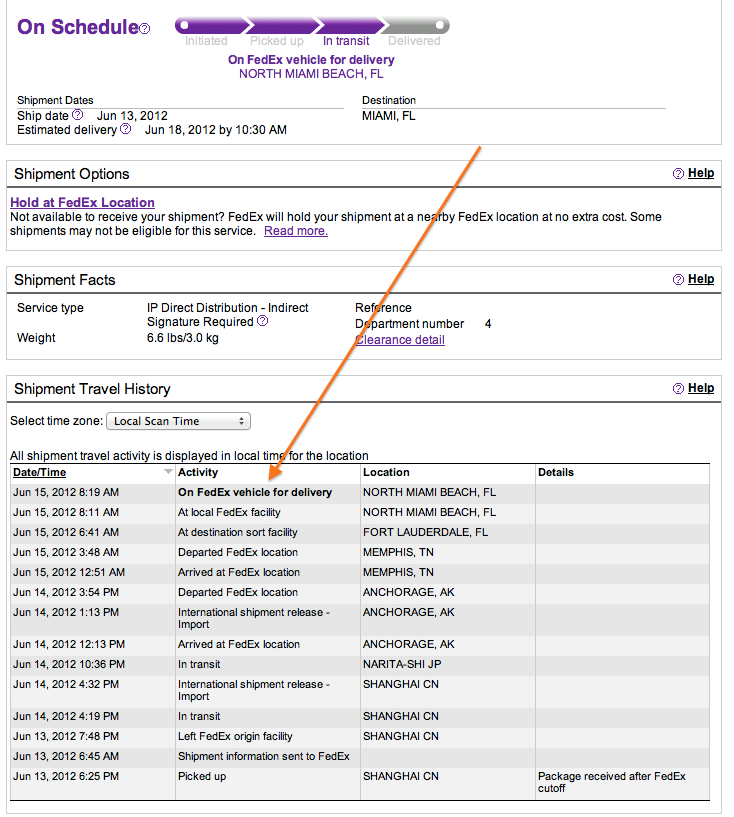
Task: Click estimated delivery 'Jun 18, 2012 by 10:30 AM'
Action: pyautogui.click(x=216, y=130)
